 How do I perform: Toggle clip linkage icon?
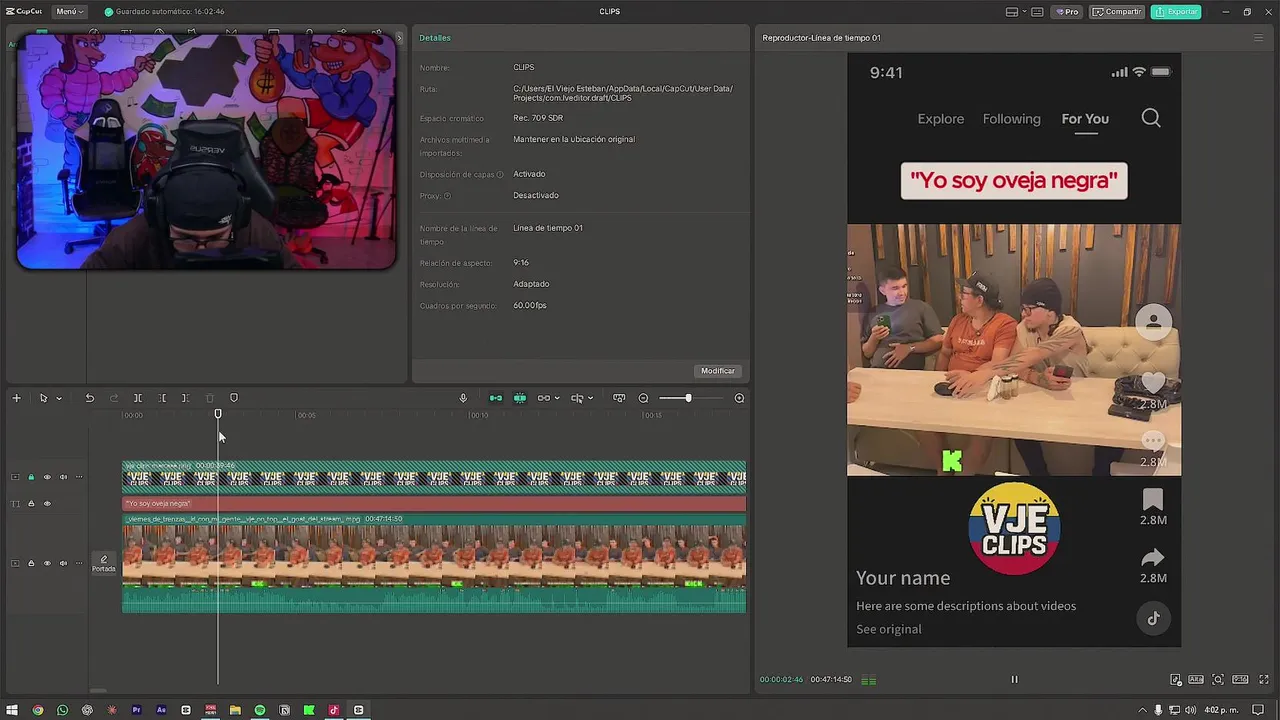[x=544, y=398]
